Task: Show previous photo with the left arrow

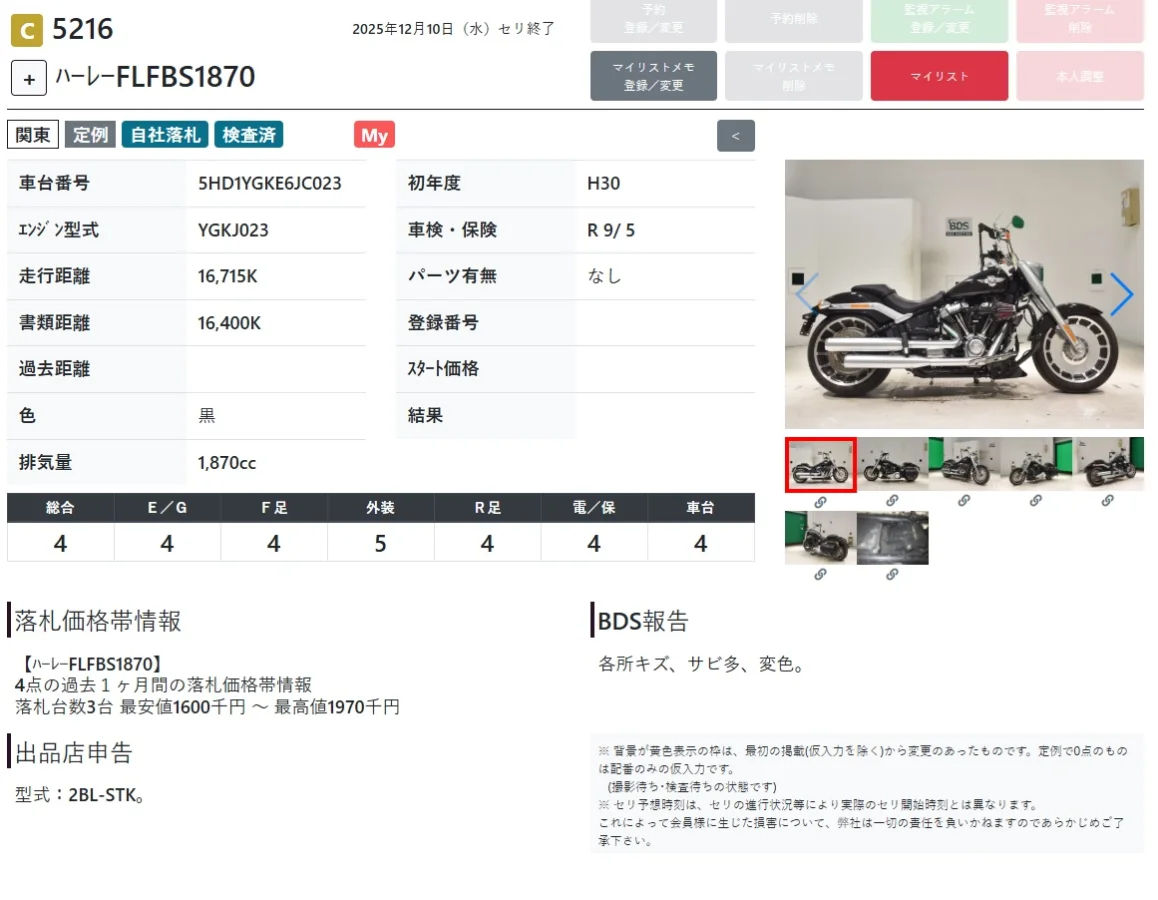Action: tap(806, 294)
